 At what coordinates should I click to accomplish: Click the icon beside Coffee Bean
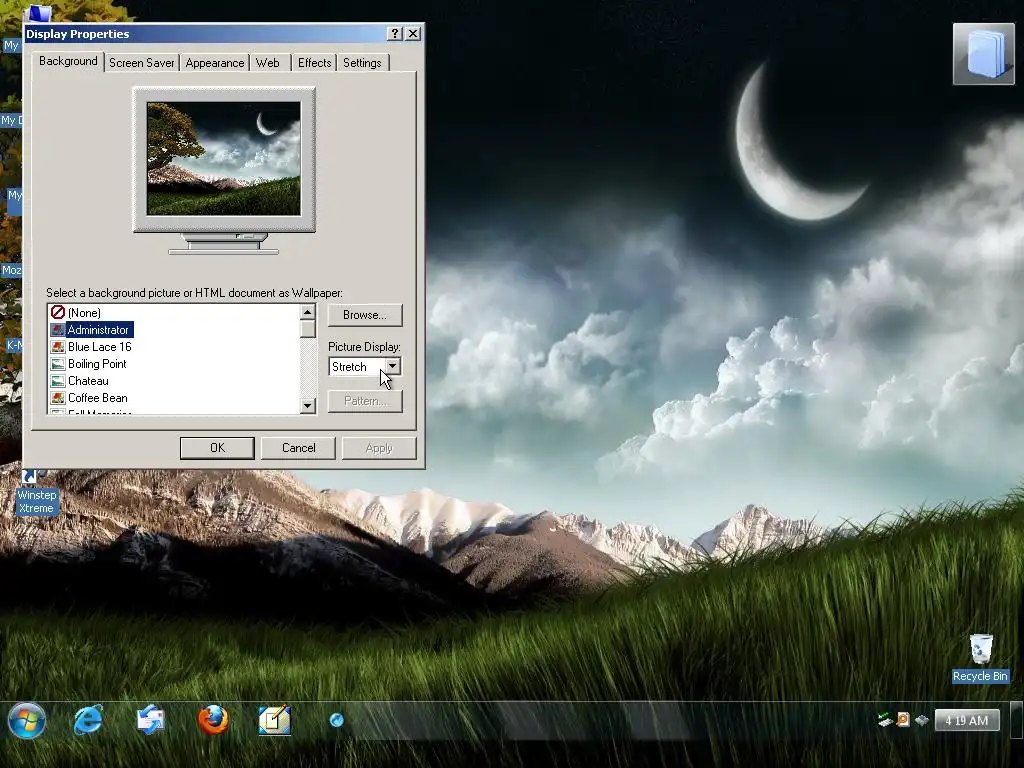pyautogui.click(x=58, y=398)
